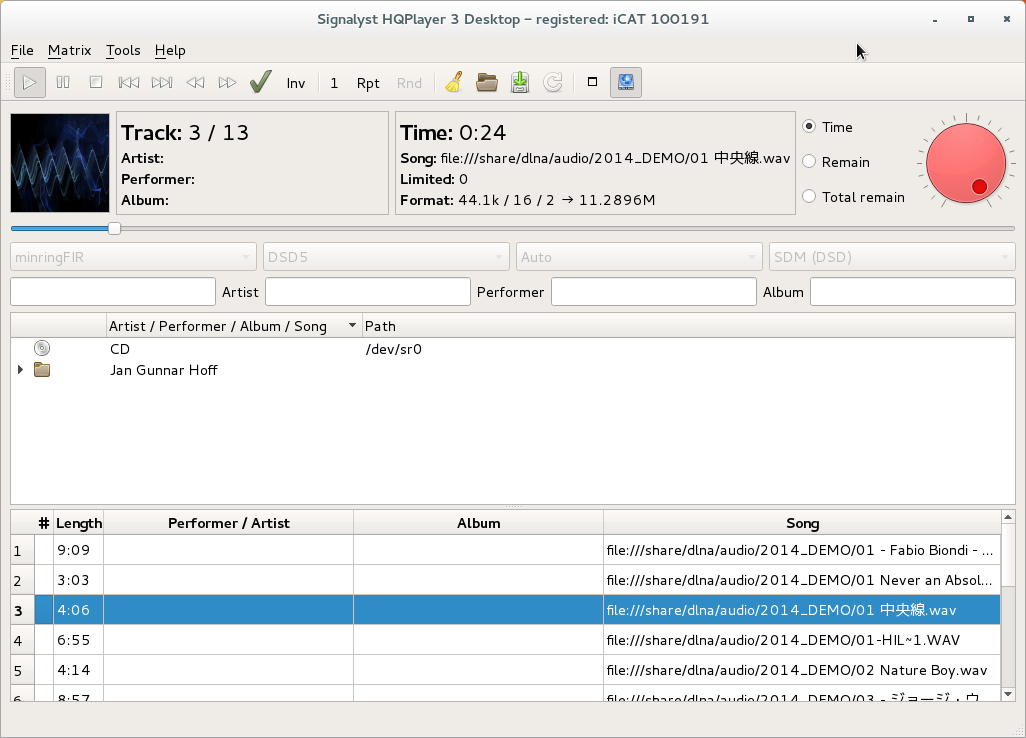
Task: Clear the playlist with the broom icon
Action: [x=454, y=82]
